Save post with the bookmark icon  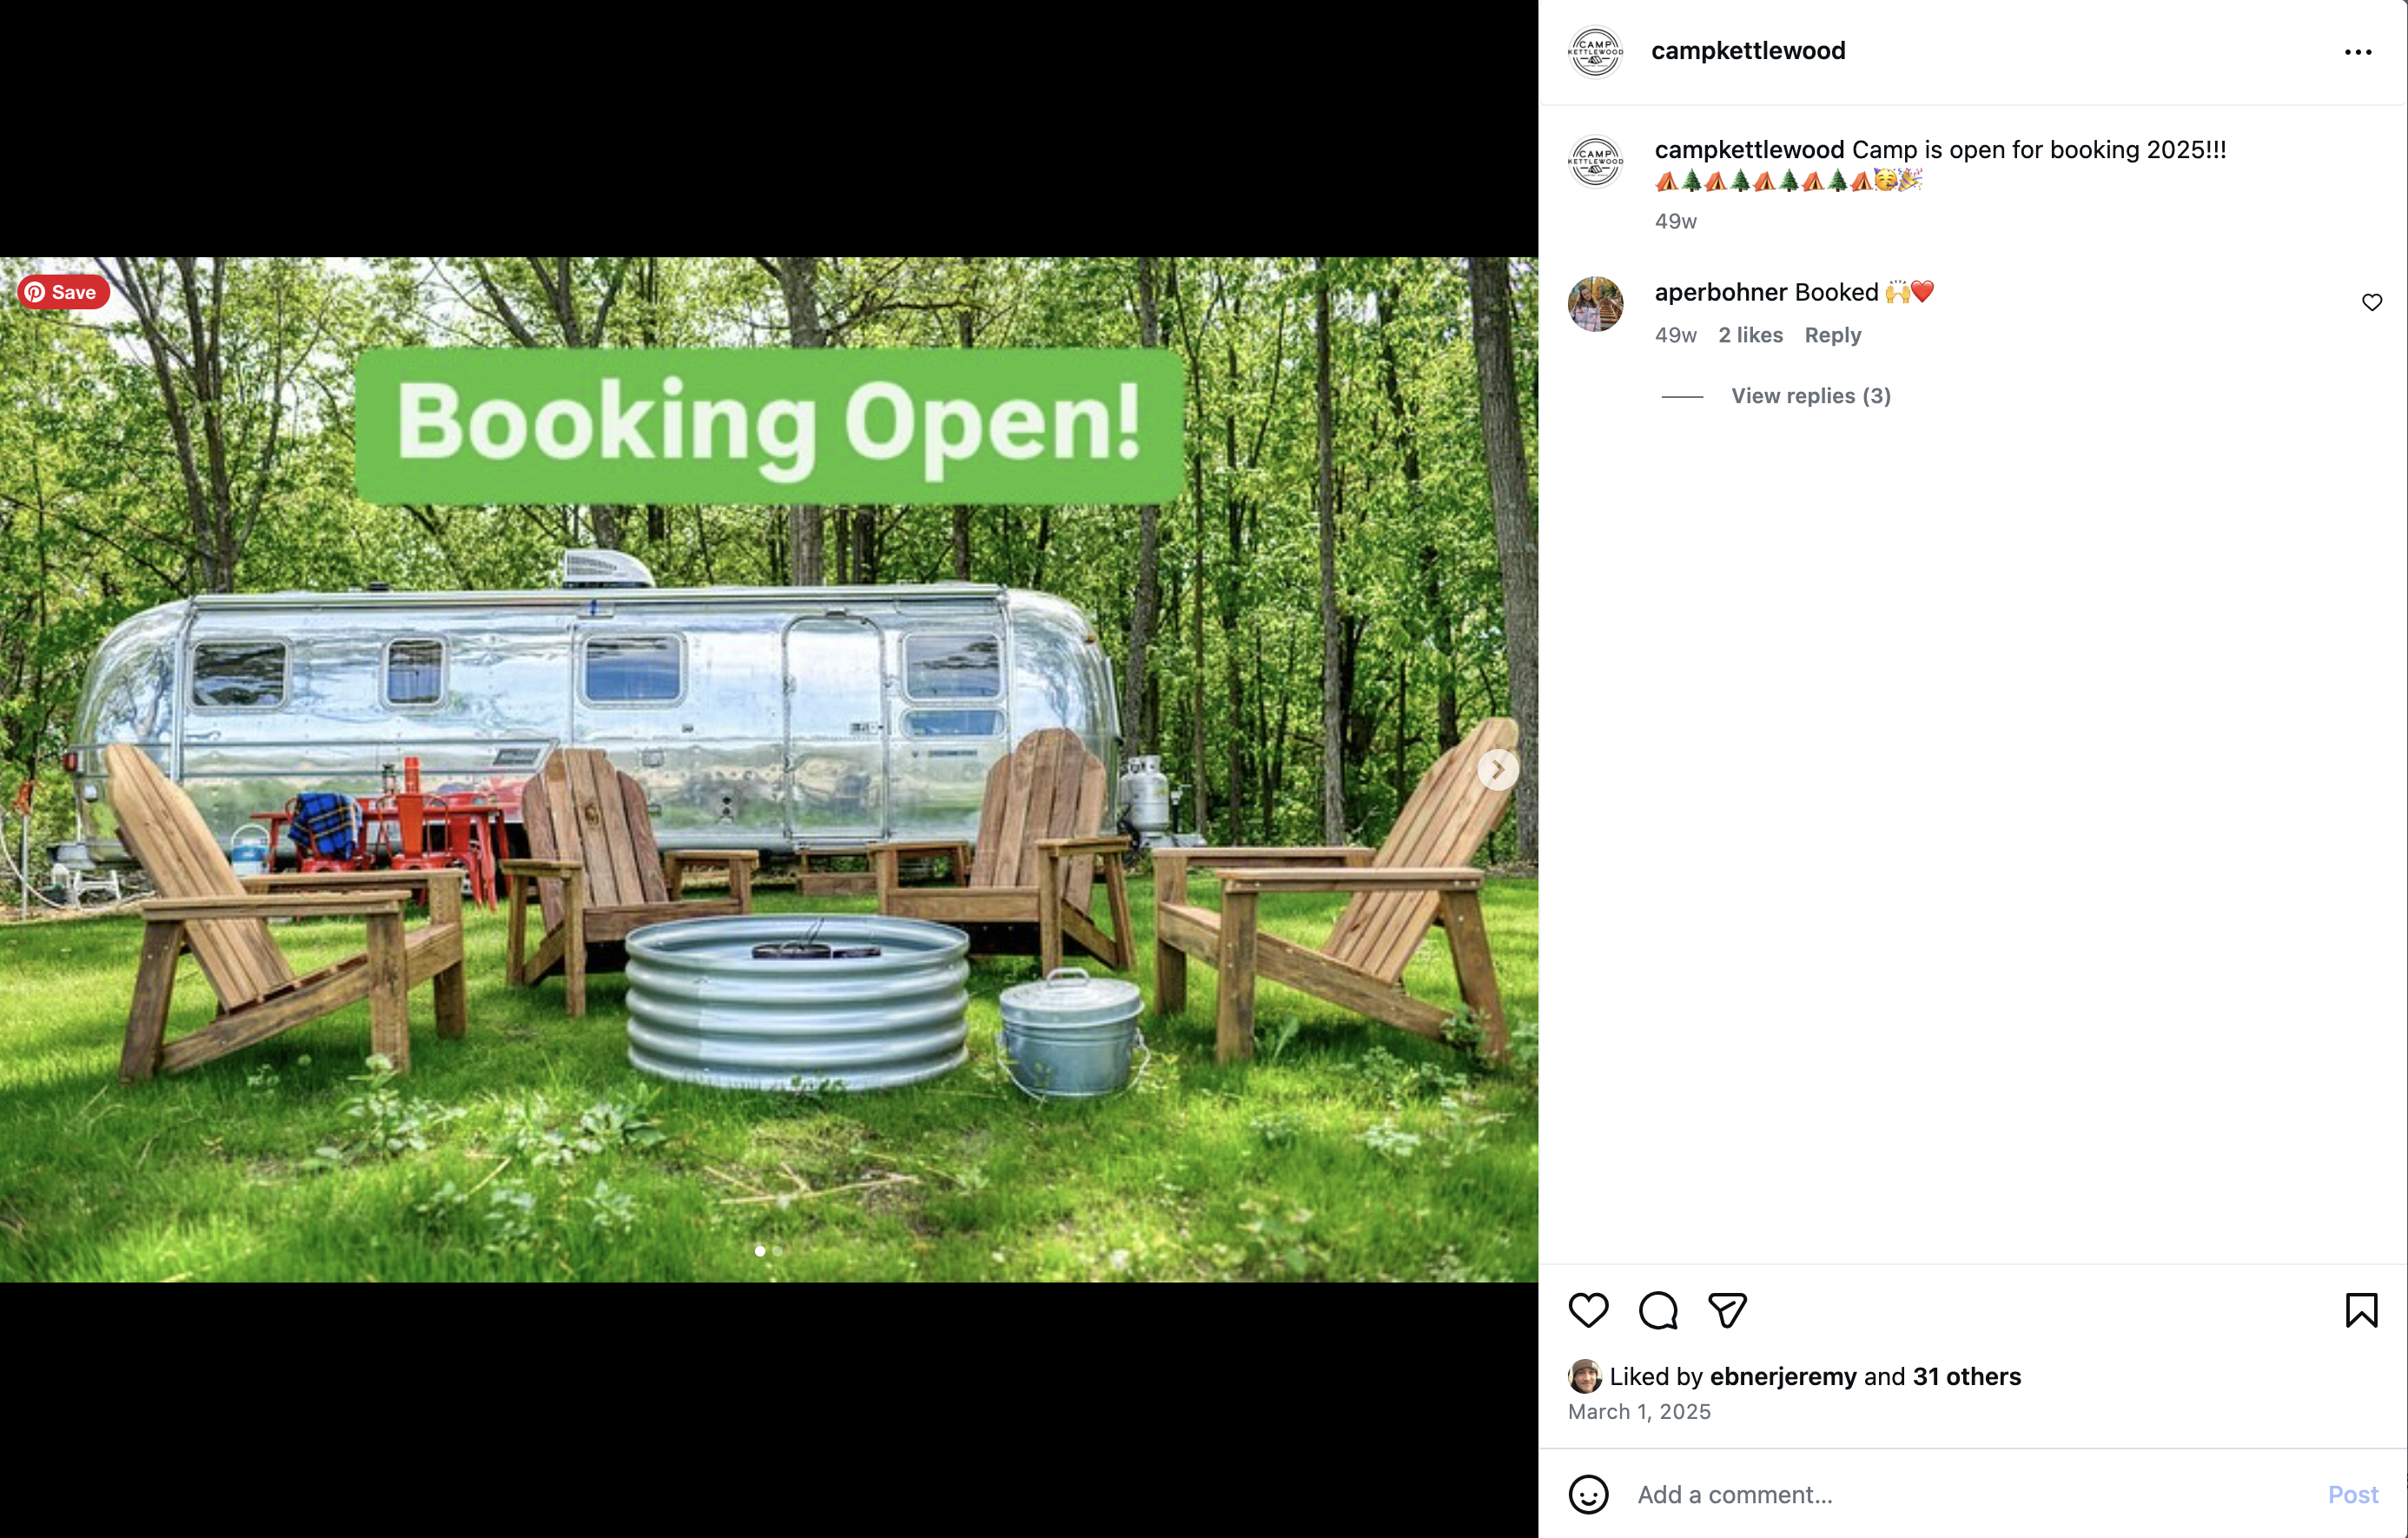[2362, 1310]
